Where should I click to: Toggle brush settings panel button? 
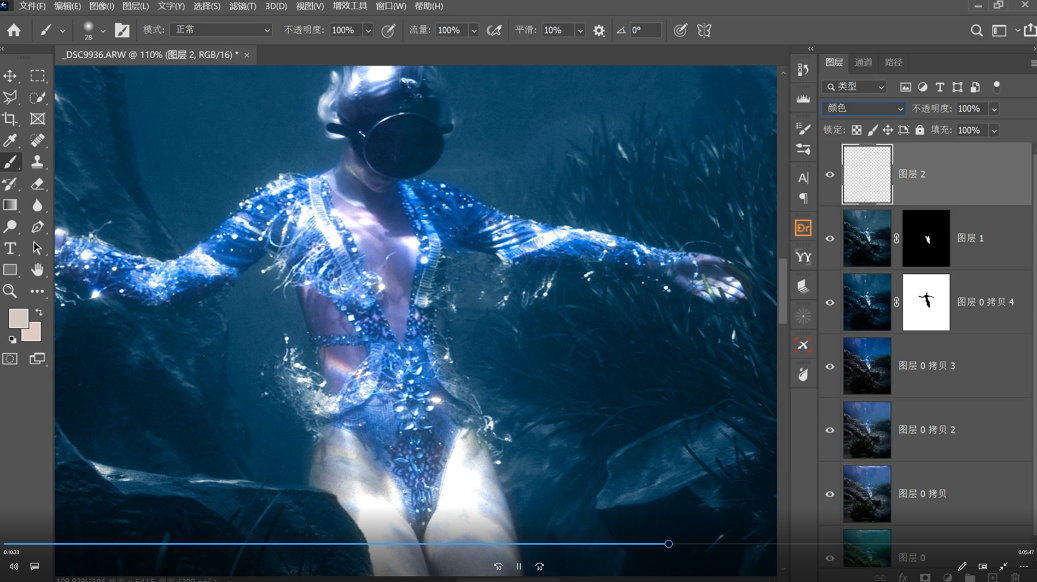(122, 30)
